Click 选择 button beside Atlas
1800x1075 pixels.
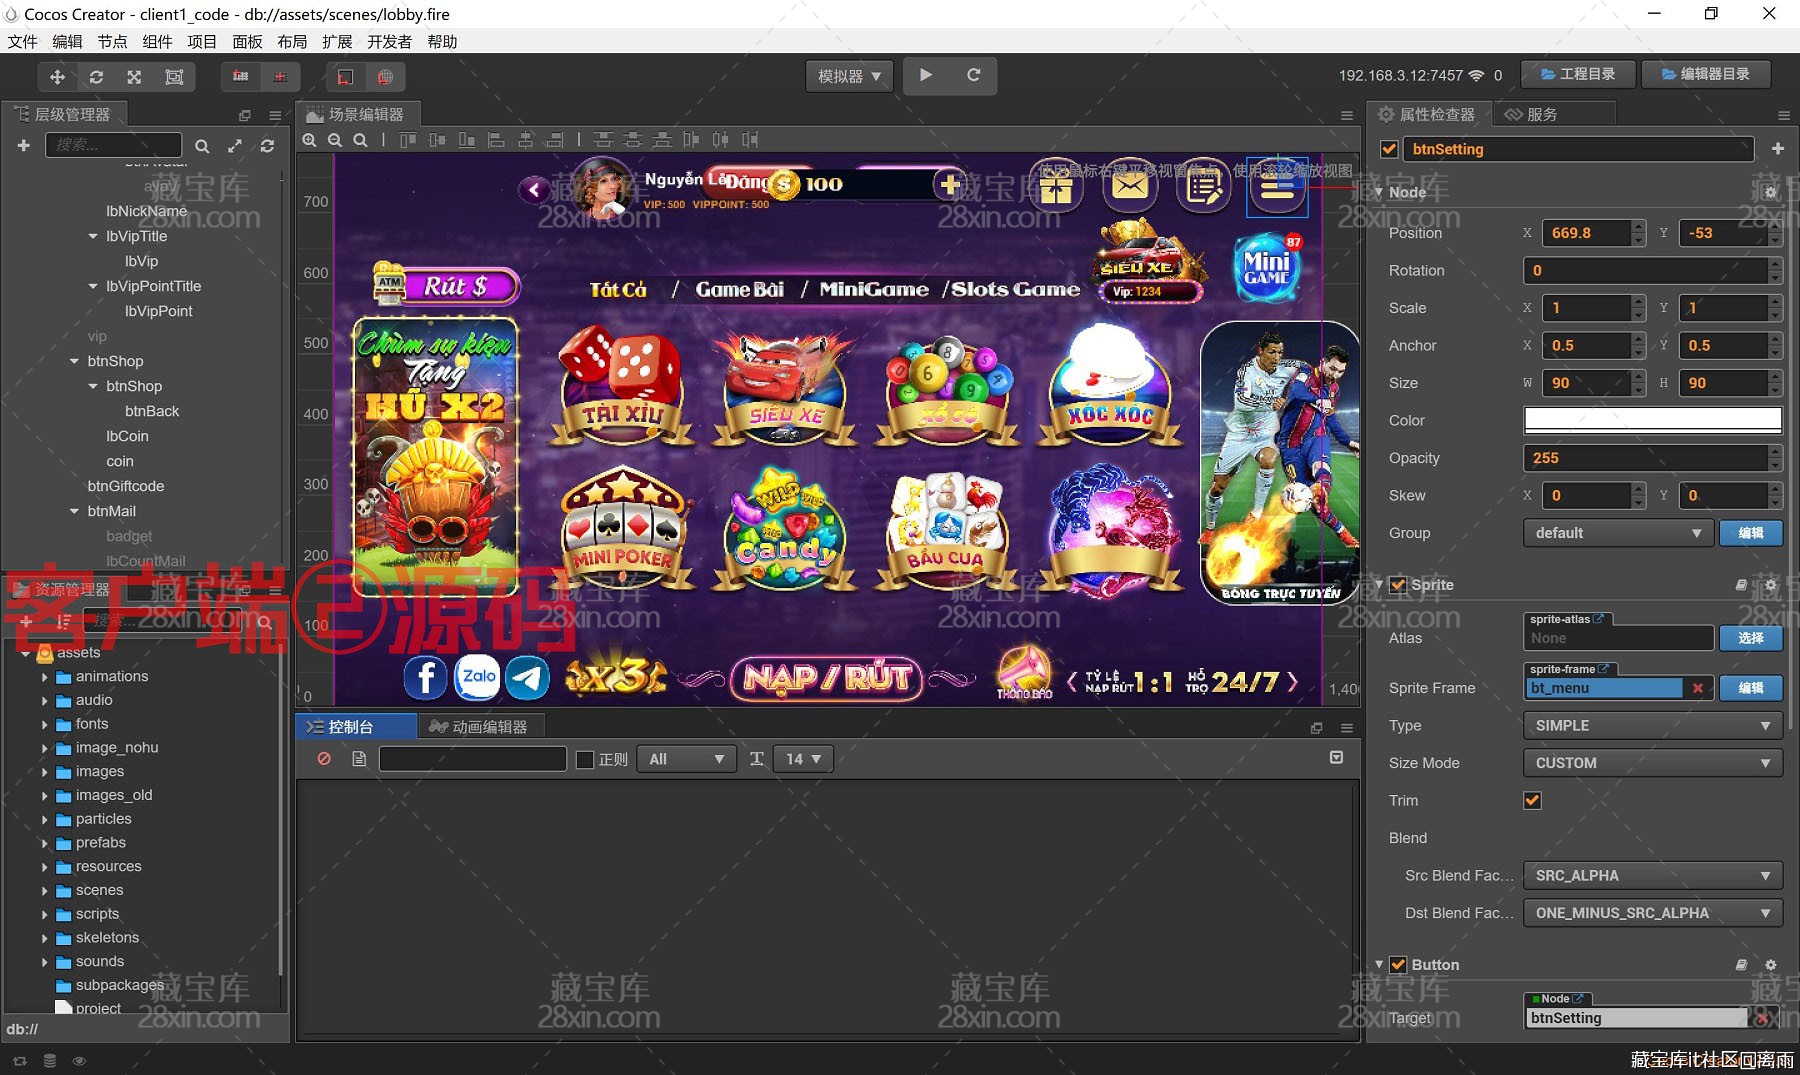(1751, 638)
